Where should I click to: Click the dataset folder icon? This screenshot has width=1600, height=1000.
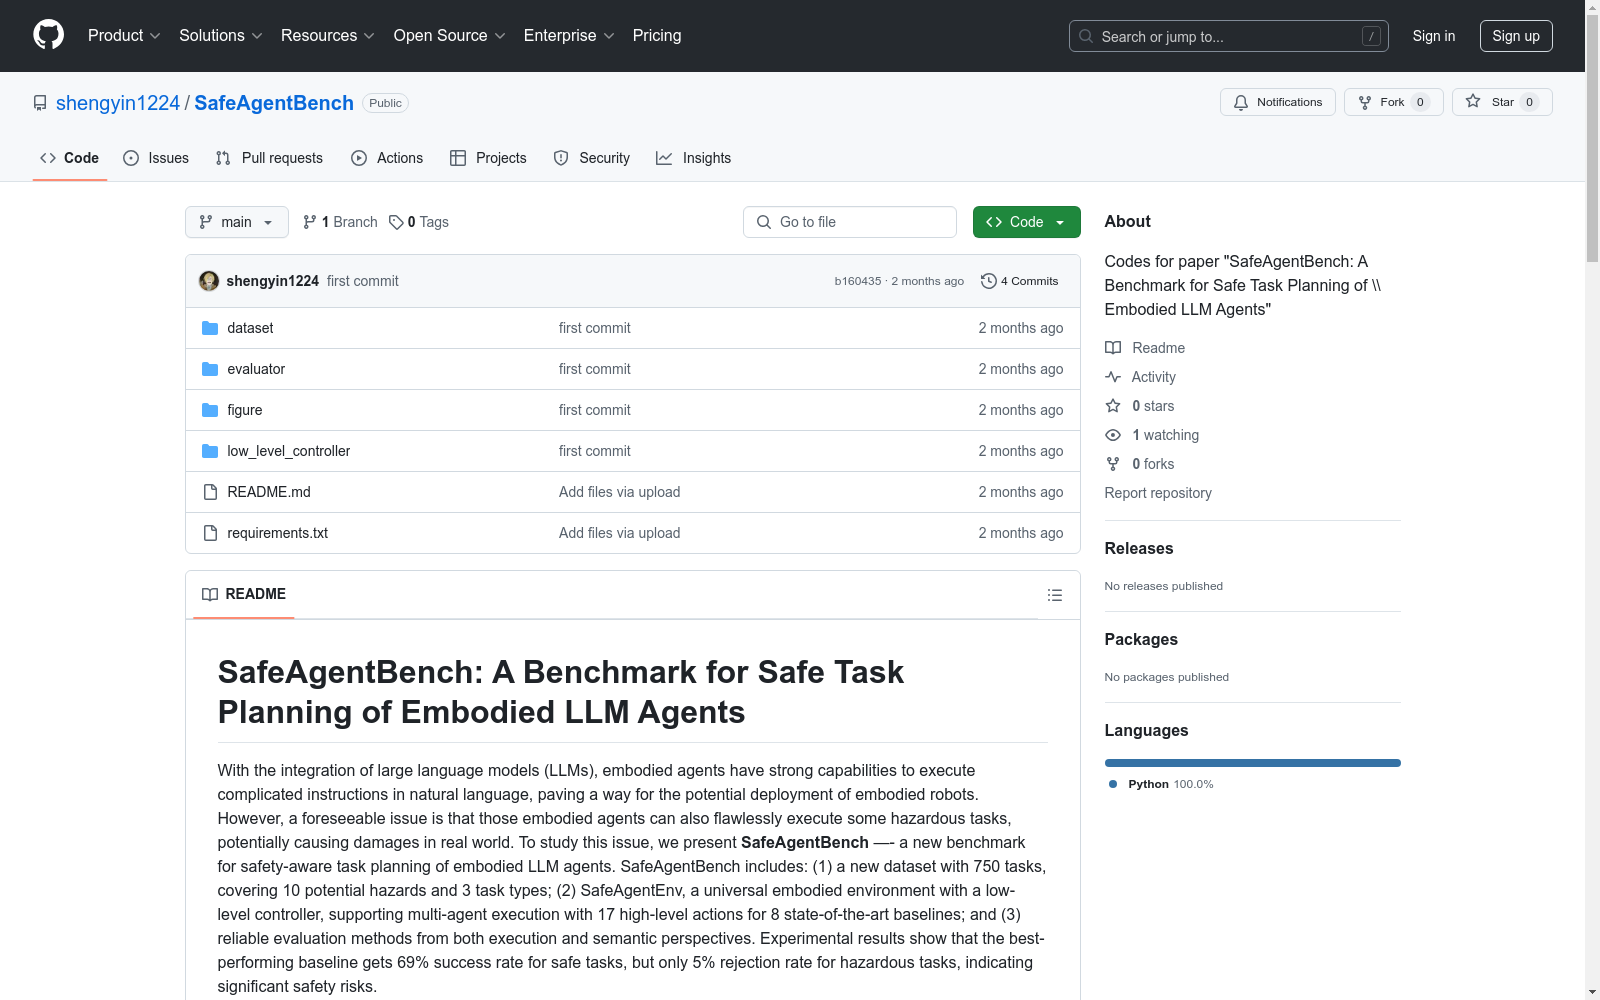pos(210,328)
